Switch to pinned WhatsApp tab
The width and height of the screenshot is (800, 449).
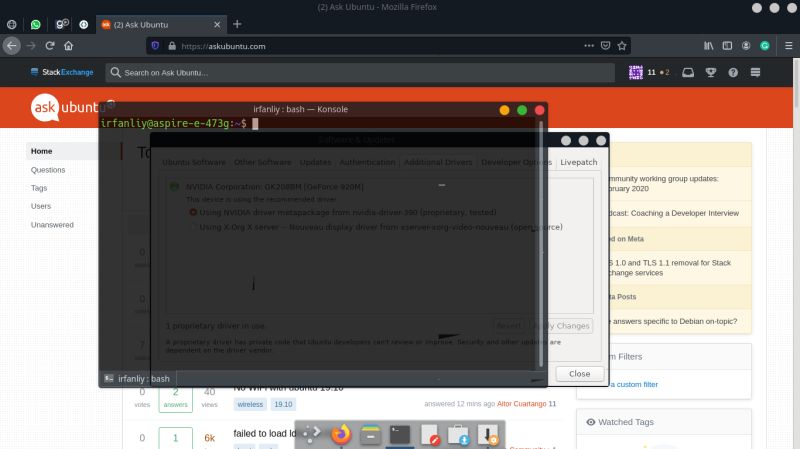35,24
